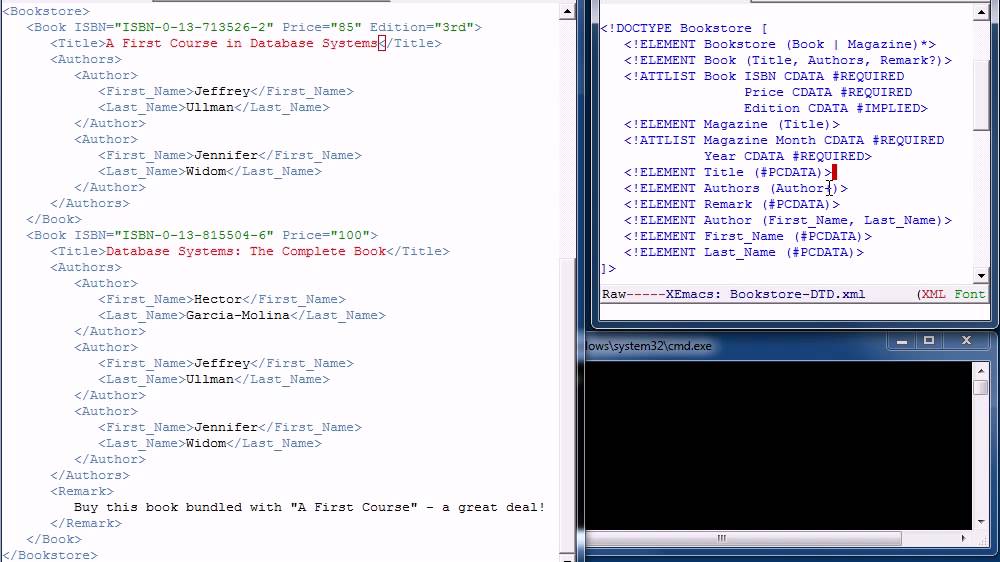1000x562 pixels.
Task: Minimize the cmd.exe window
Action: (902, 341)
